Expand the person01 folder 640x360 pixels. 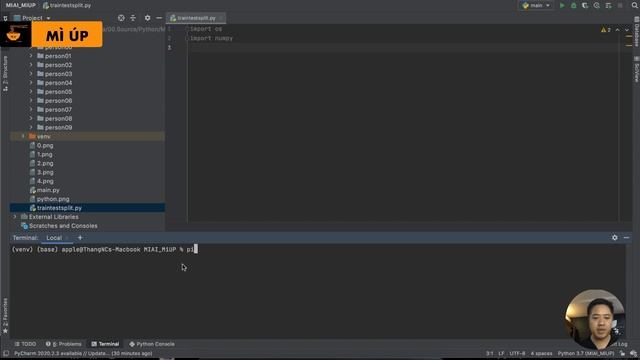(31, 56)
